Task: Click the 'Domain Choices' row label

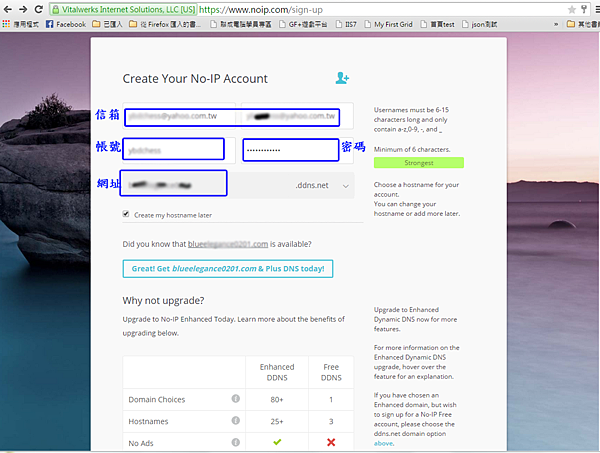Action: 157,399
